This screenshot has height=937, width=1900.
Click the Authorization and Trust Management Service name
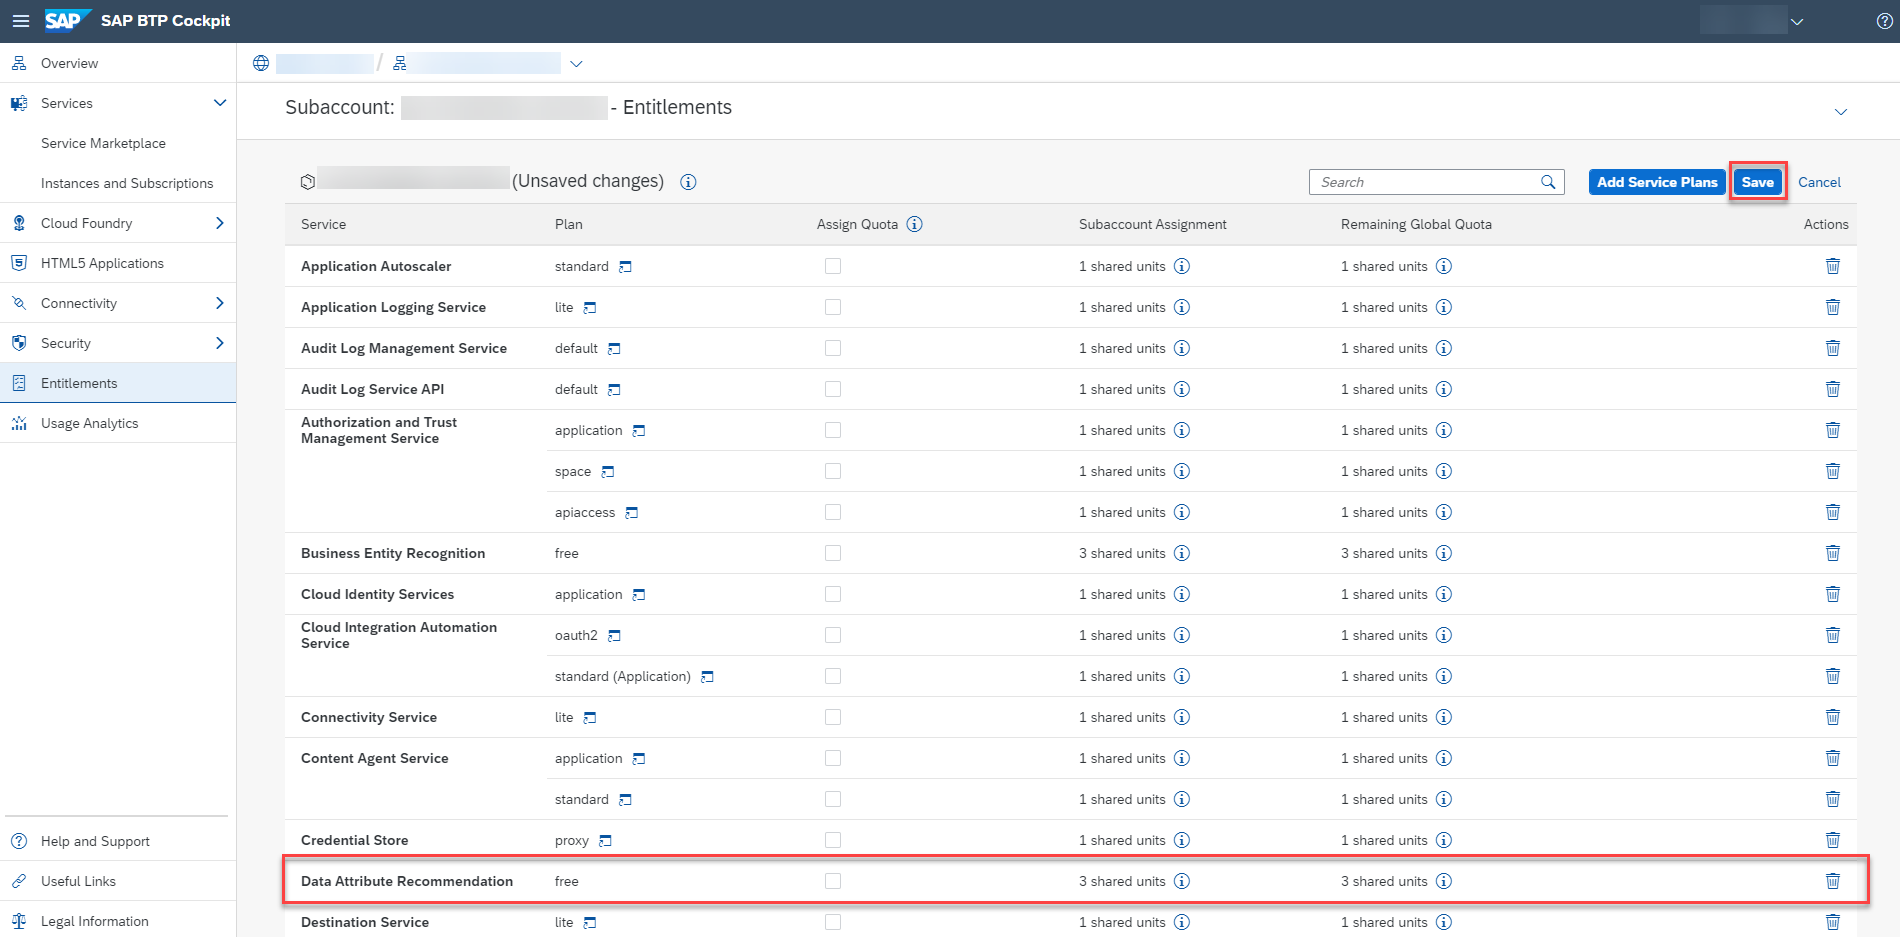pos(379,430)
